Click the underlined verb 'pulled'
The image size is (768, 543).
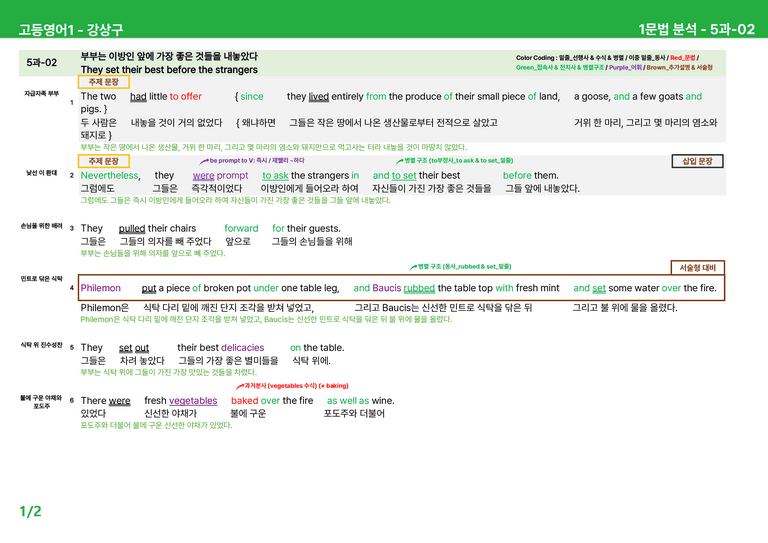pos(132,229)
